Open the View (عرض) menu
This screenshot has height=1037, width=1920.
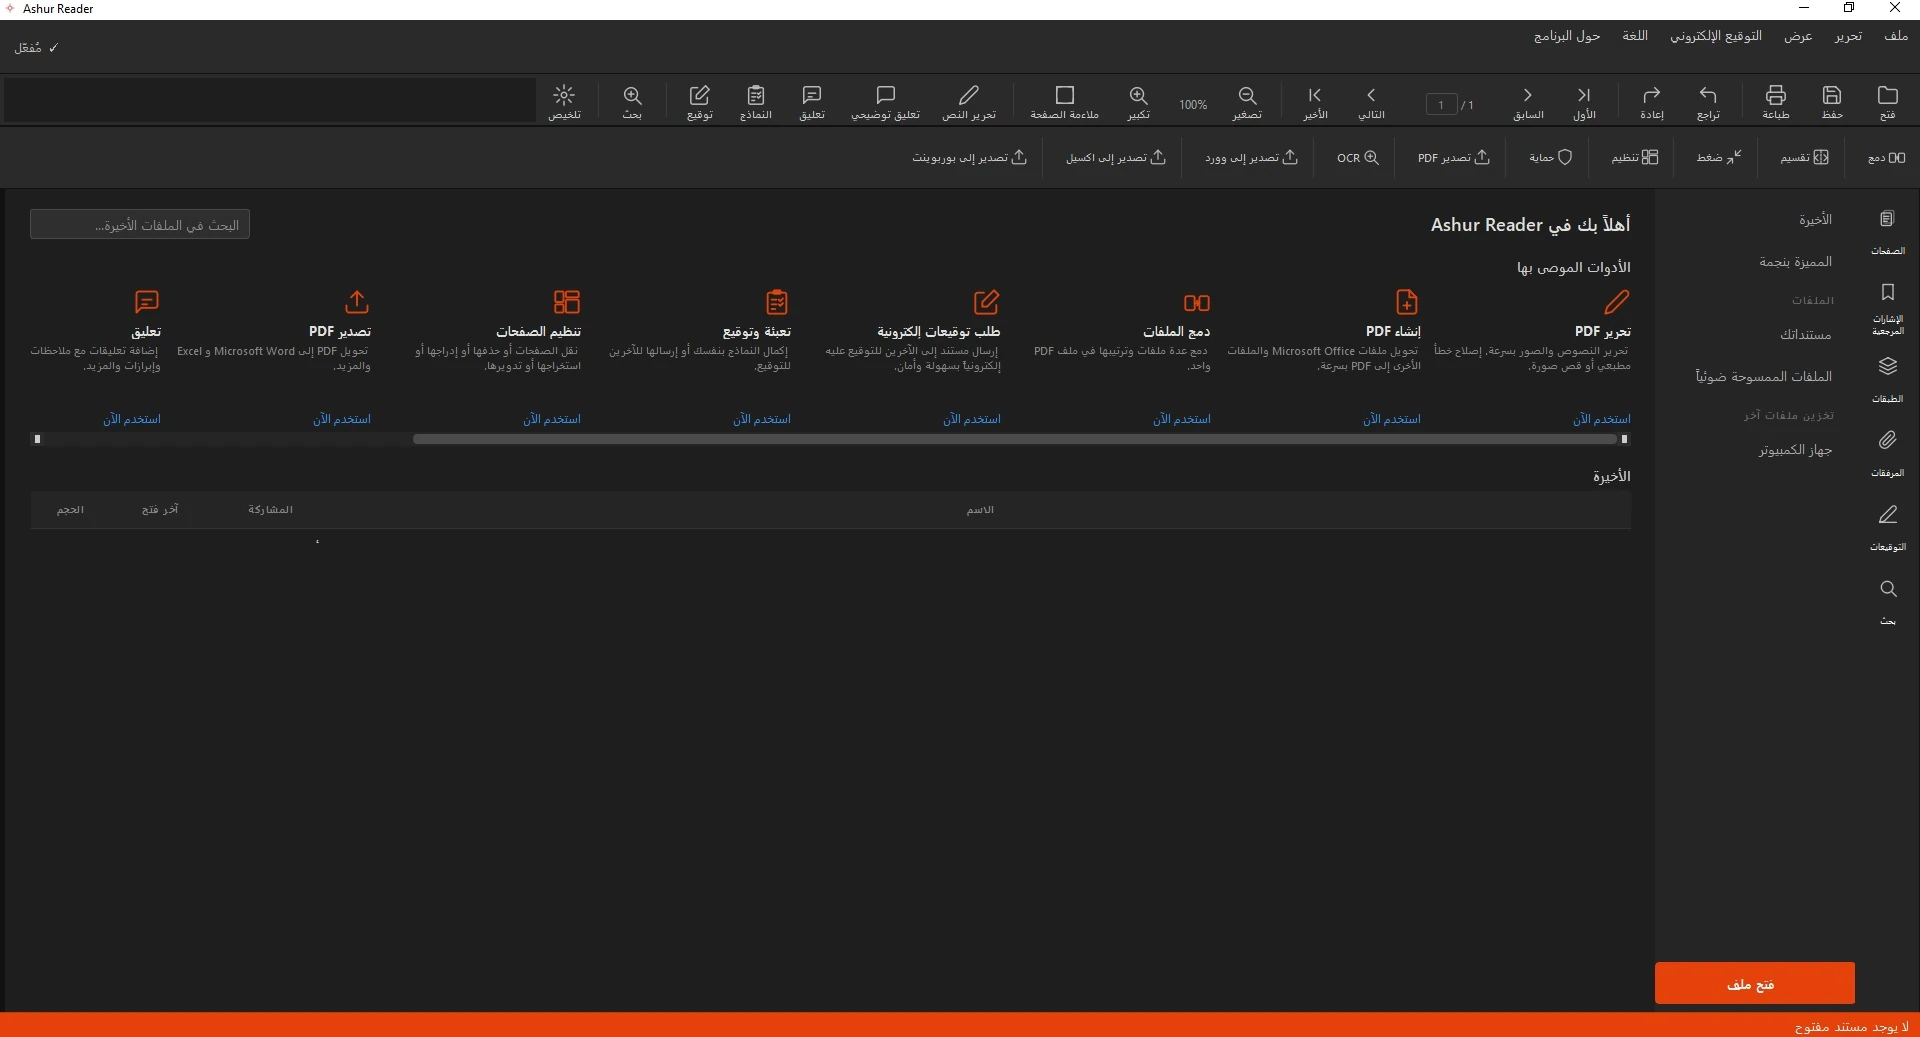coord(1798,36)
